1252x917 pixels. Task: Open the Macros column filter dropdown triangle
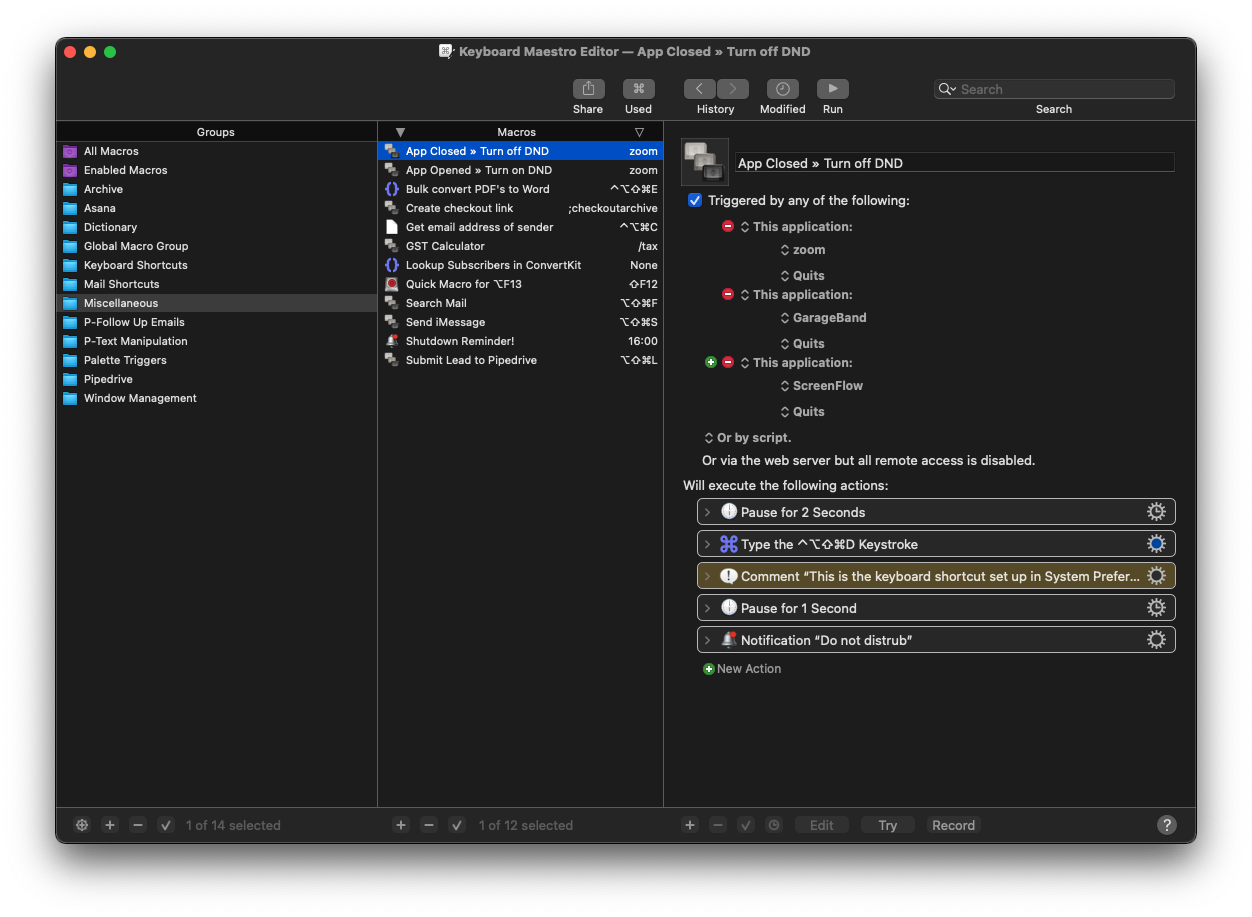(640, 131)
